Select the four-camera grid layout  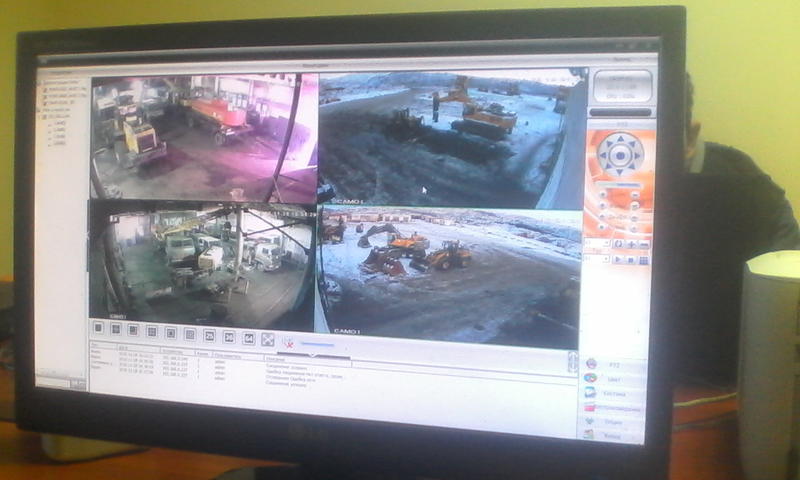[116, 329]
